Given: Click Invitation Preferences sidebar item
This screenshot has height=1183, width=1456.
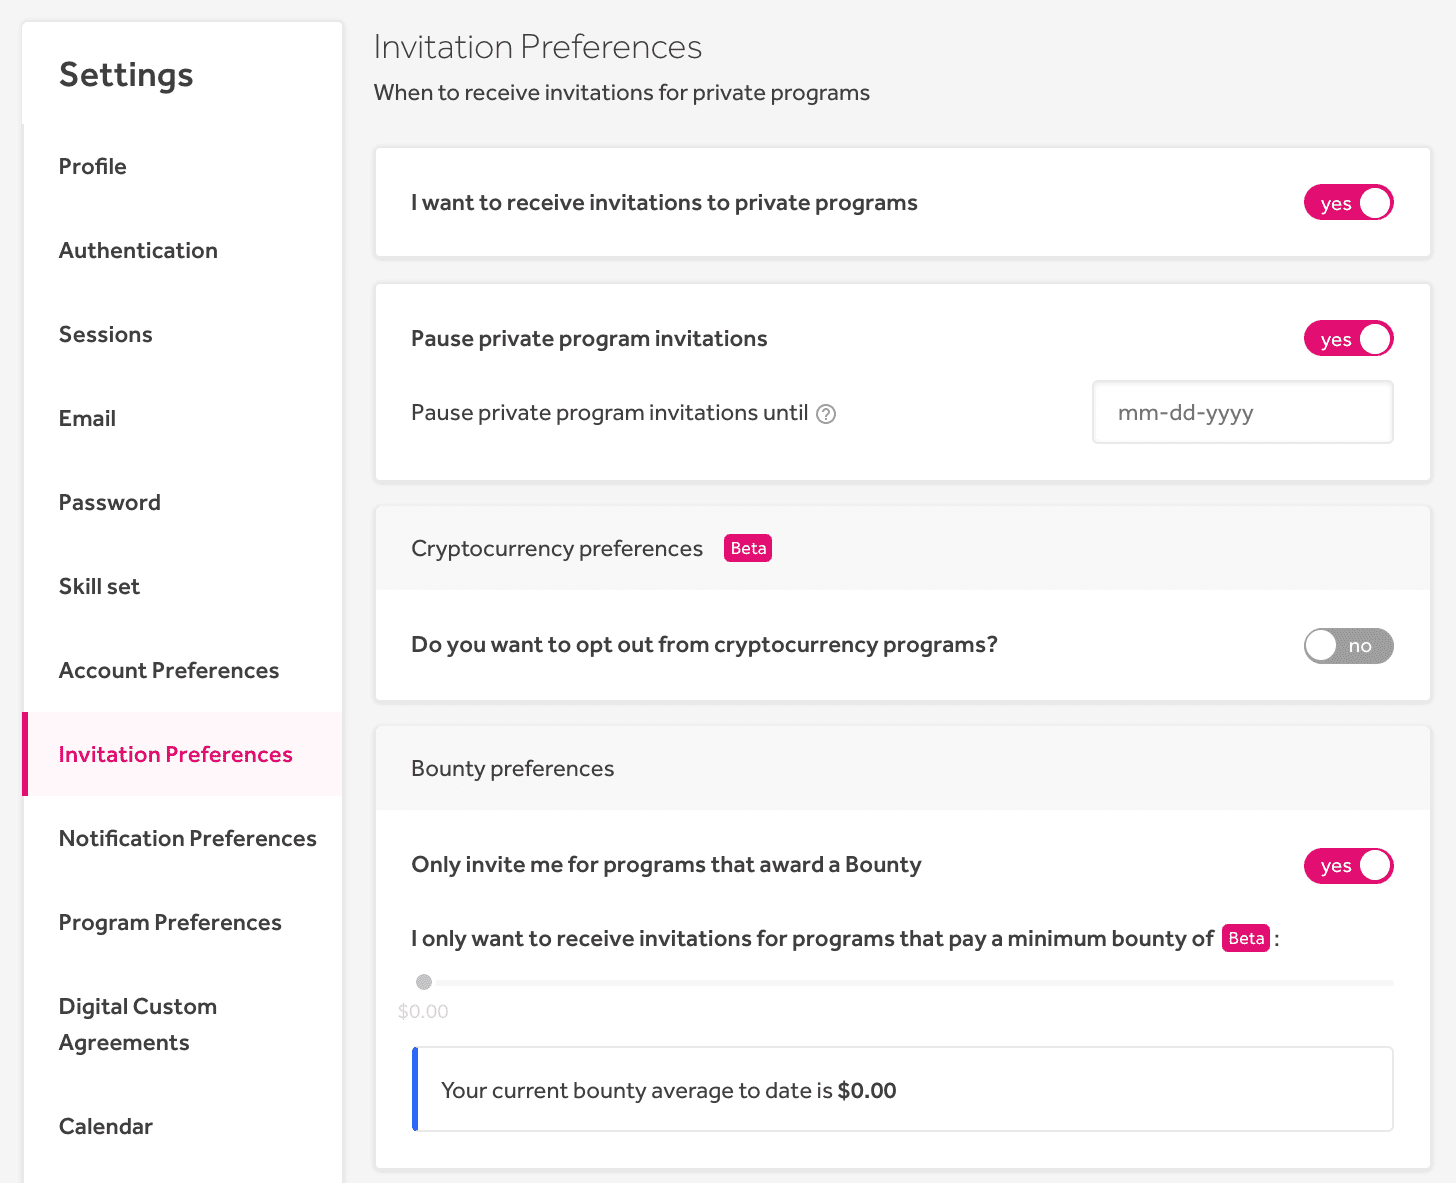Looking at the screenshot, I should click(176, 755).
